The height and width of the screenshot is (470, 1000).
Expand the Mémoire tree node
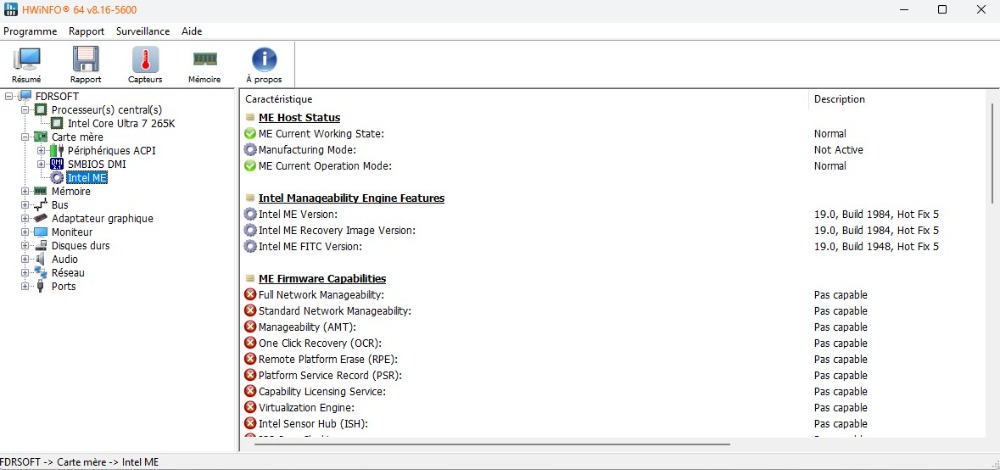(x=25, y=191)
